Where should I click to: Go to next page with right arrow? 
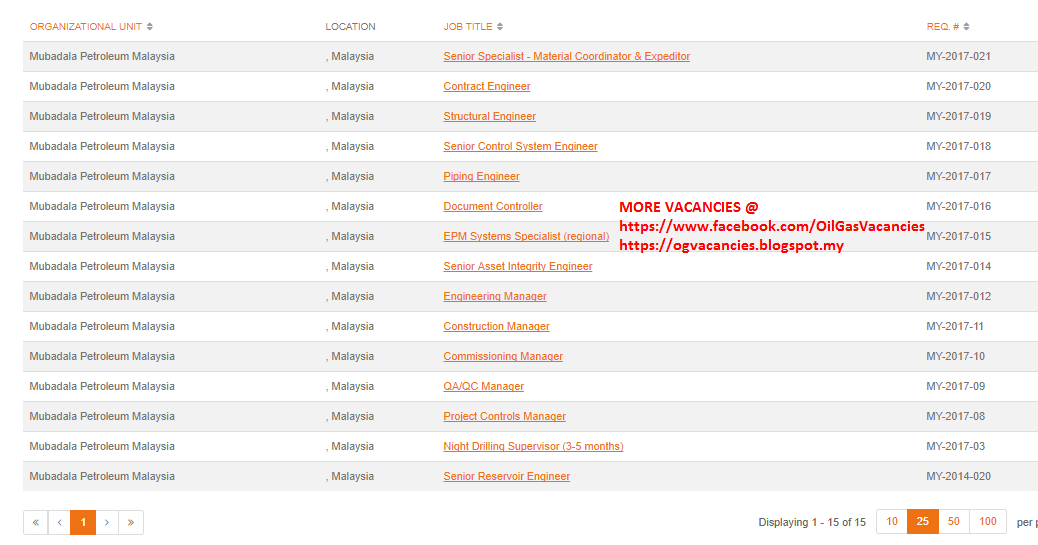[107, 522]
